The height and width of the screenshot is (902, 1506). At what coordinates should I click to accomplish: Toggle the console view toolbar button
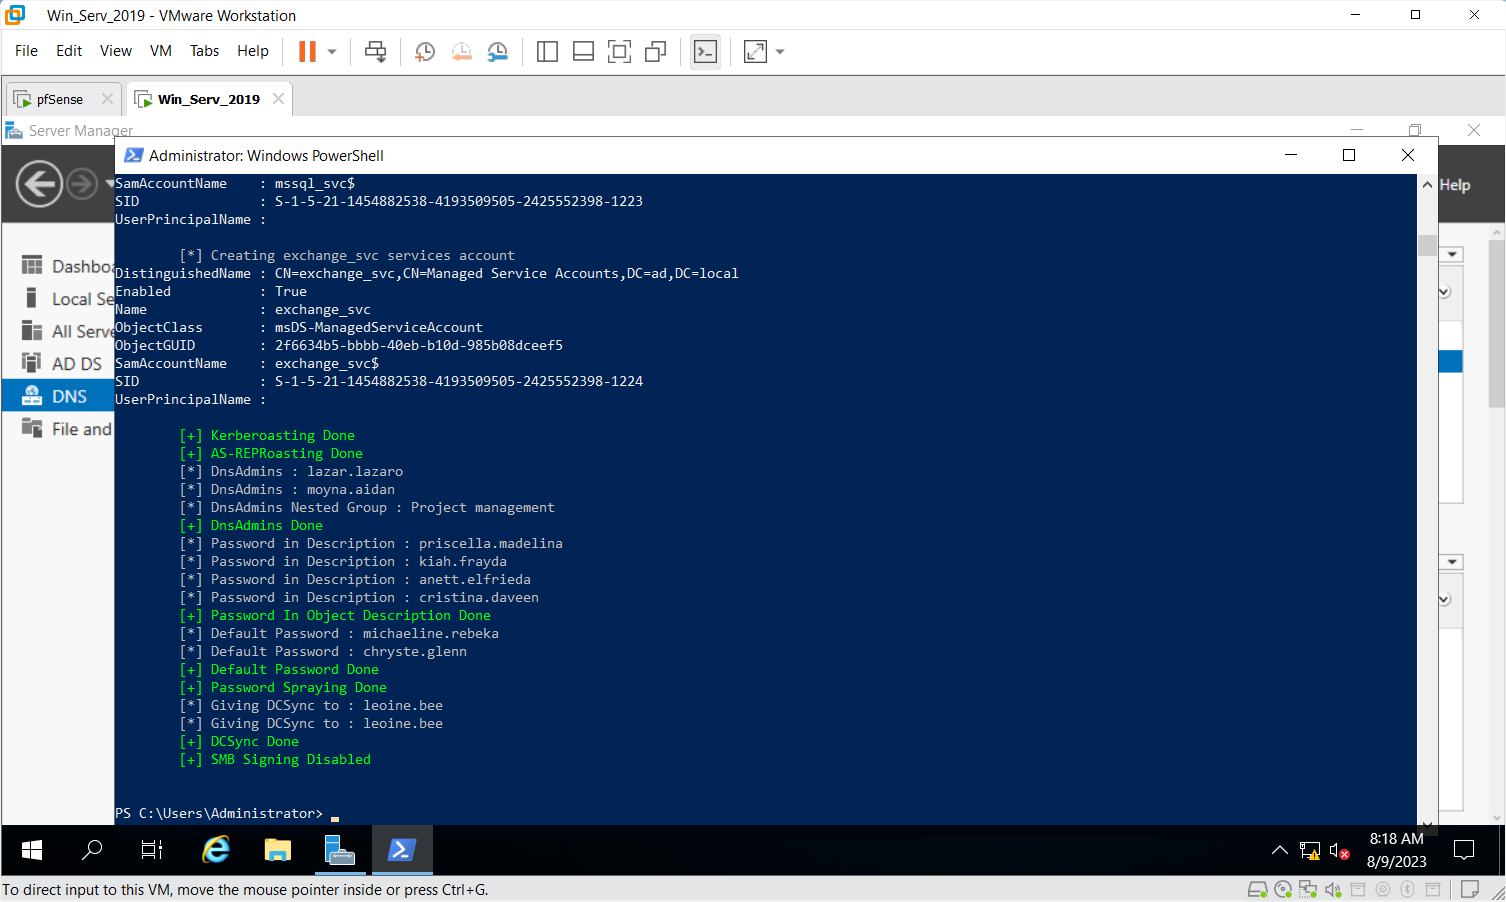(x=705, y=51)
